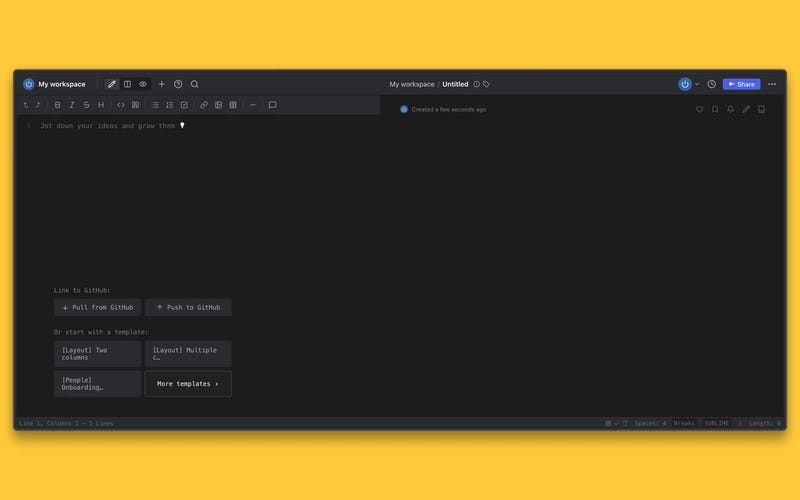Image resolution: width=800 pixels, height=500 pixels.
Task: Bookmark this note
Action: coord(715,109)
